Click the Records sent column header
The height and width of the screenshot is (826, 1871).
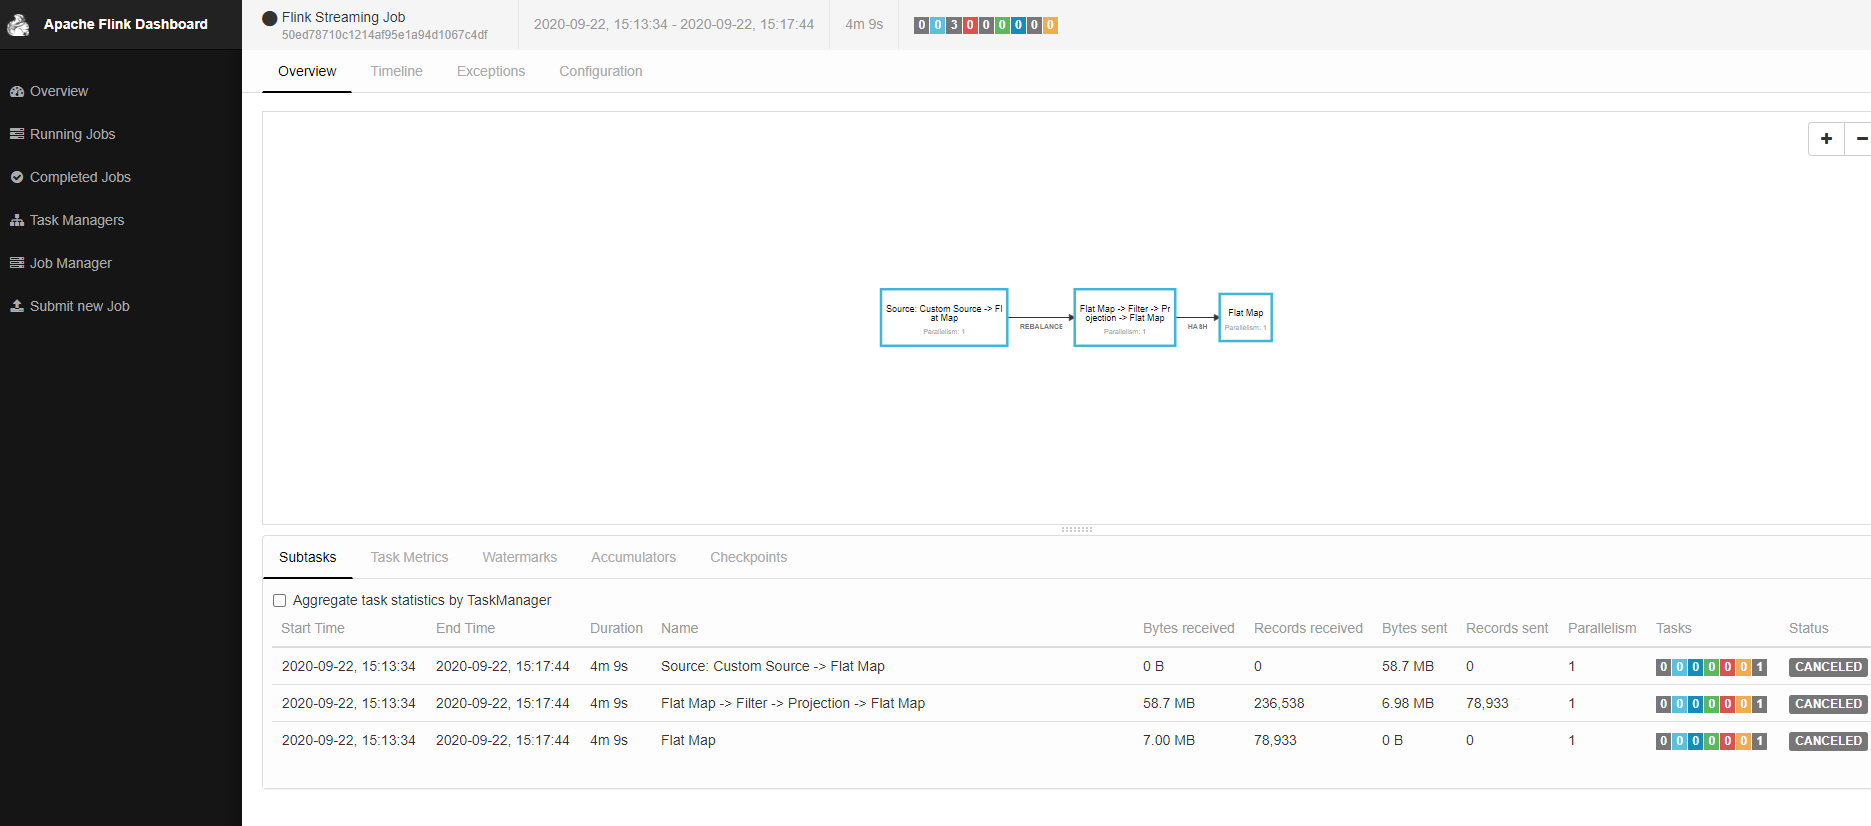click(1507, 628)
